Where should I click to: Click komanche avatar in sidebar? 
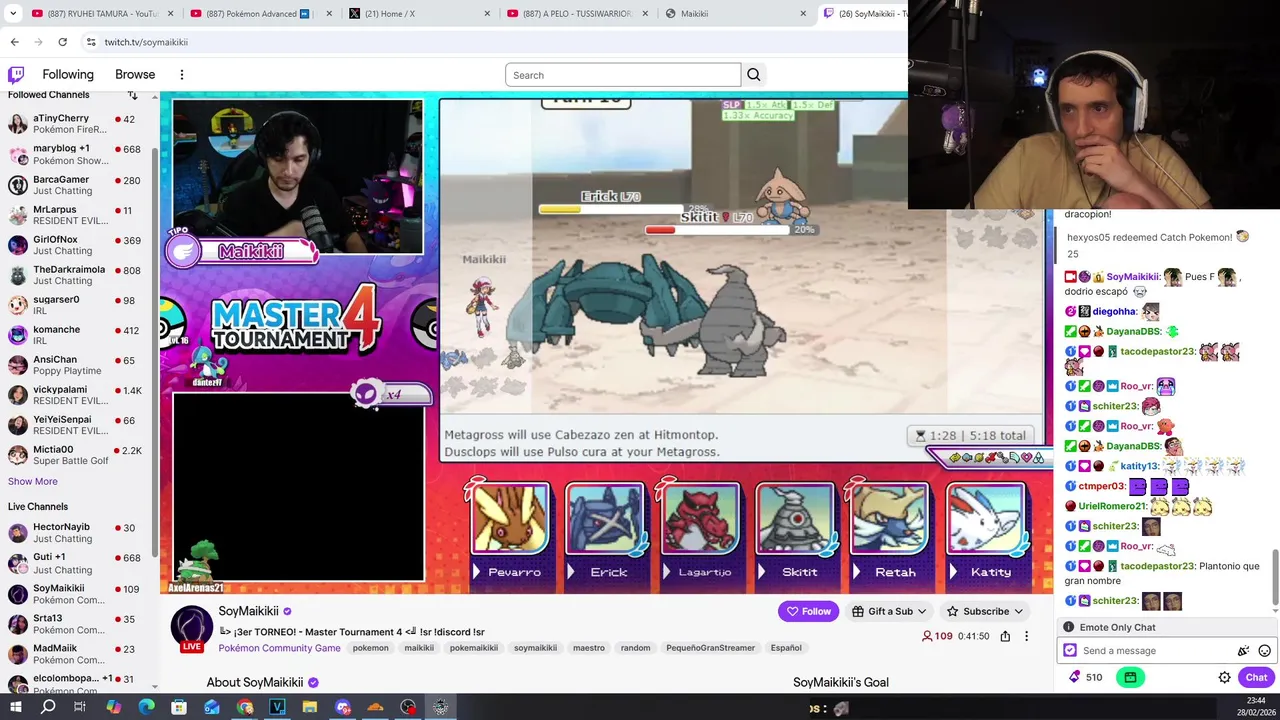17,335
